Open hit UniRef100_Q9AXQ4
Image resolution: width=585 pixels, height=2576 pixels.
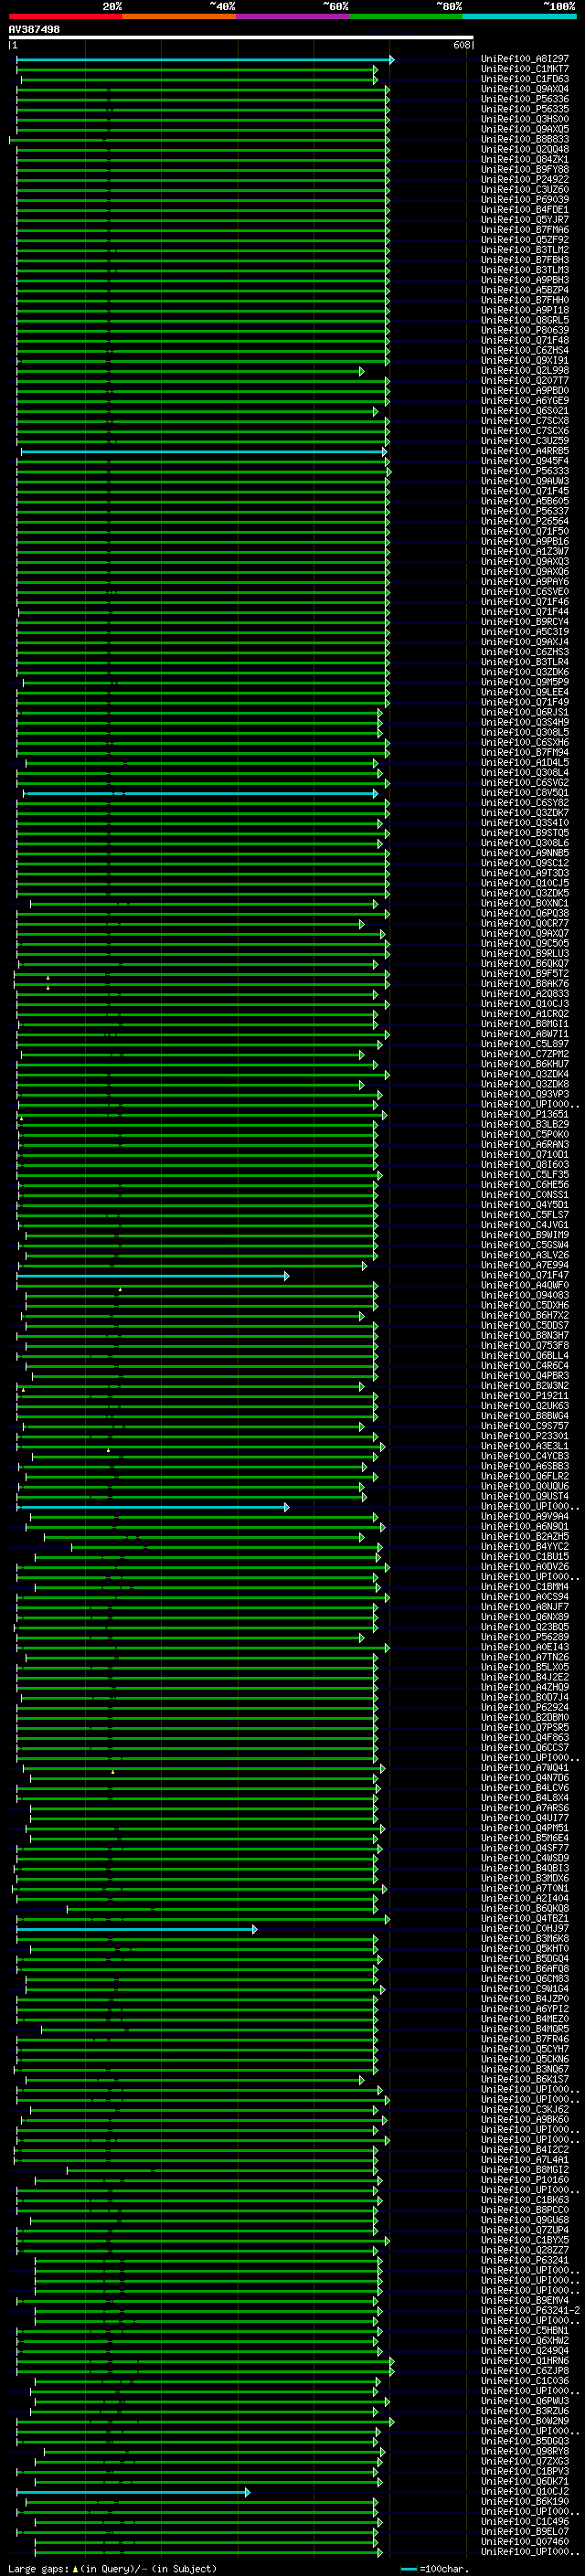(x=525, y=90)
